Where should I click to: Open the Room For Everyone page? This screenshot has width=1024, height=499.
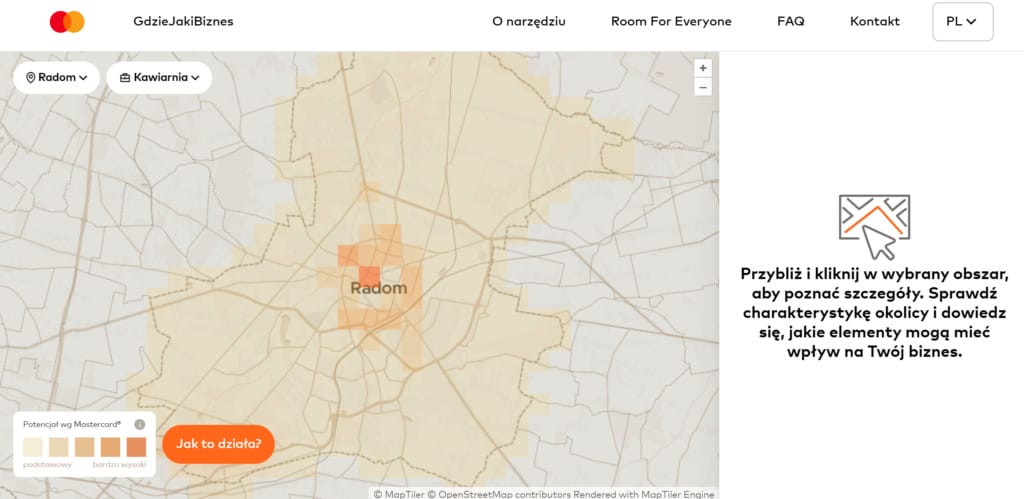pos(671,22)
